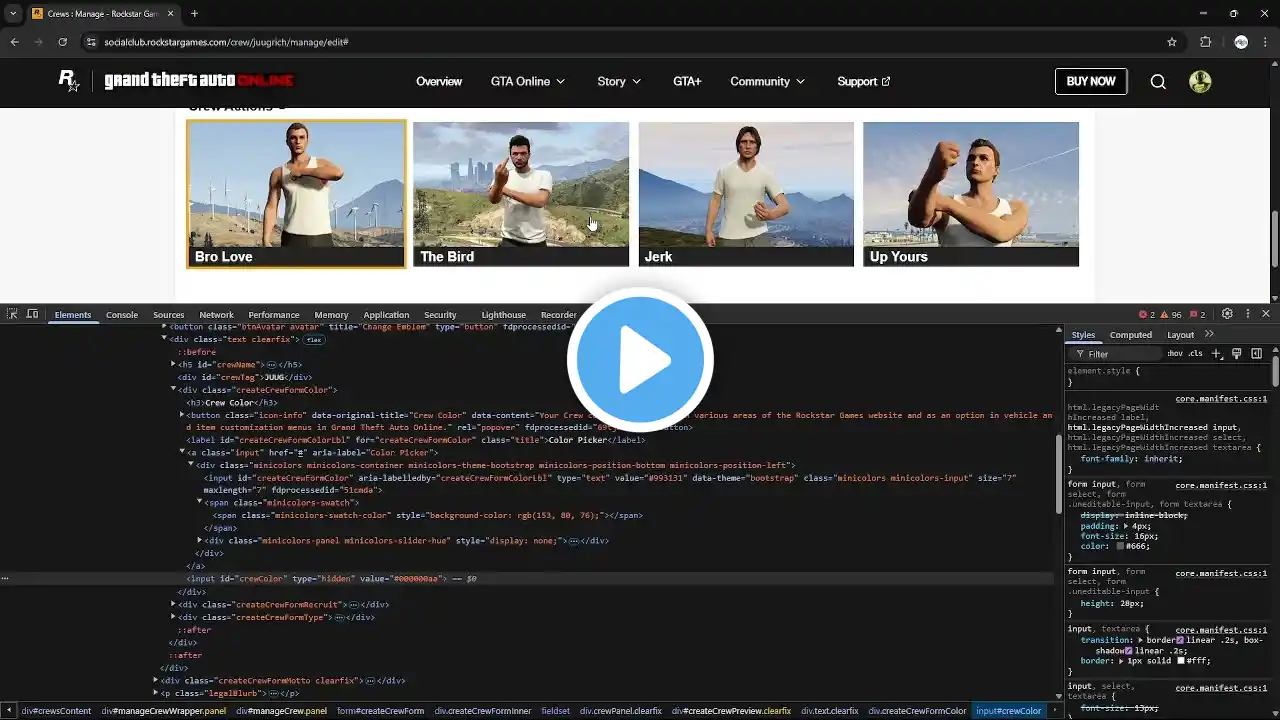Image resolution: width=1280 pixels, height=720 pixels.
Task: Close the DevTools panel
Action: (1266, 314)
